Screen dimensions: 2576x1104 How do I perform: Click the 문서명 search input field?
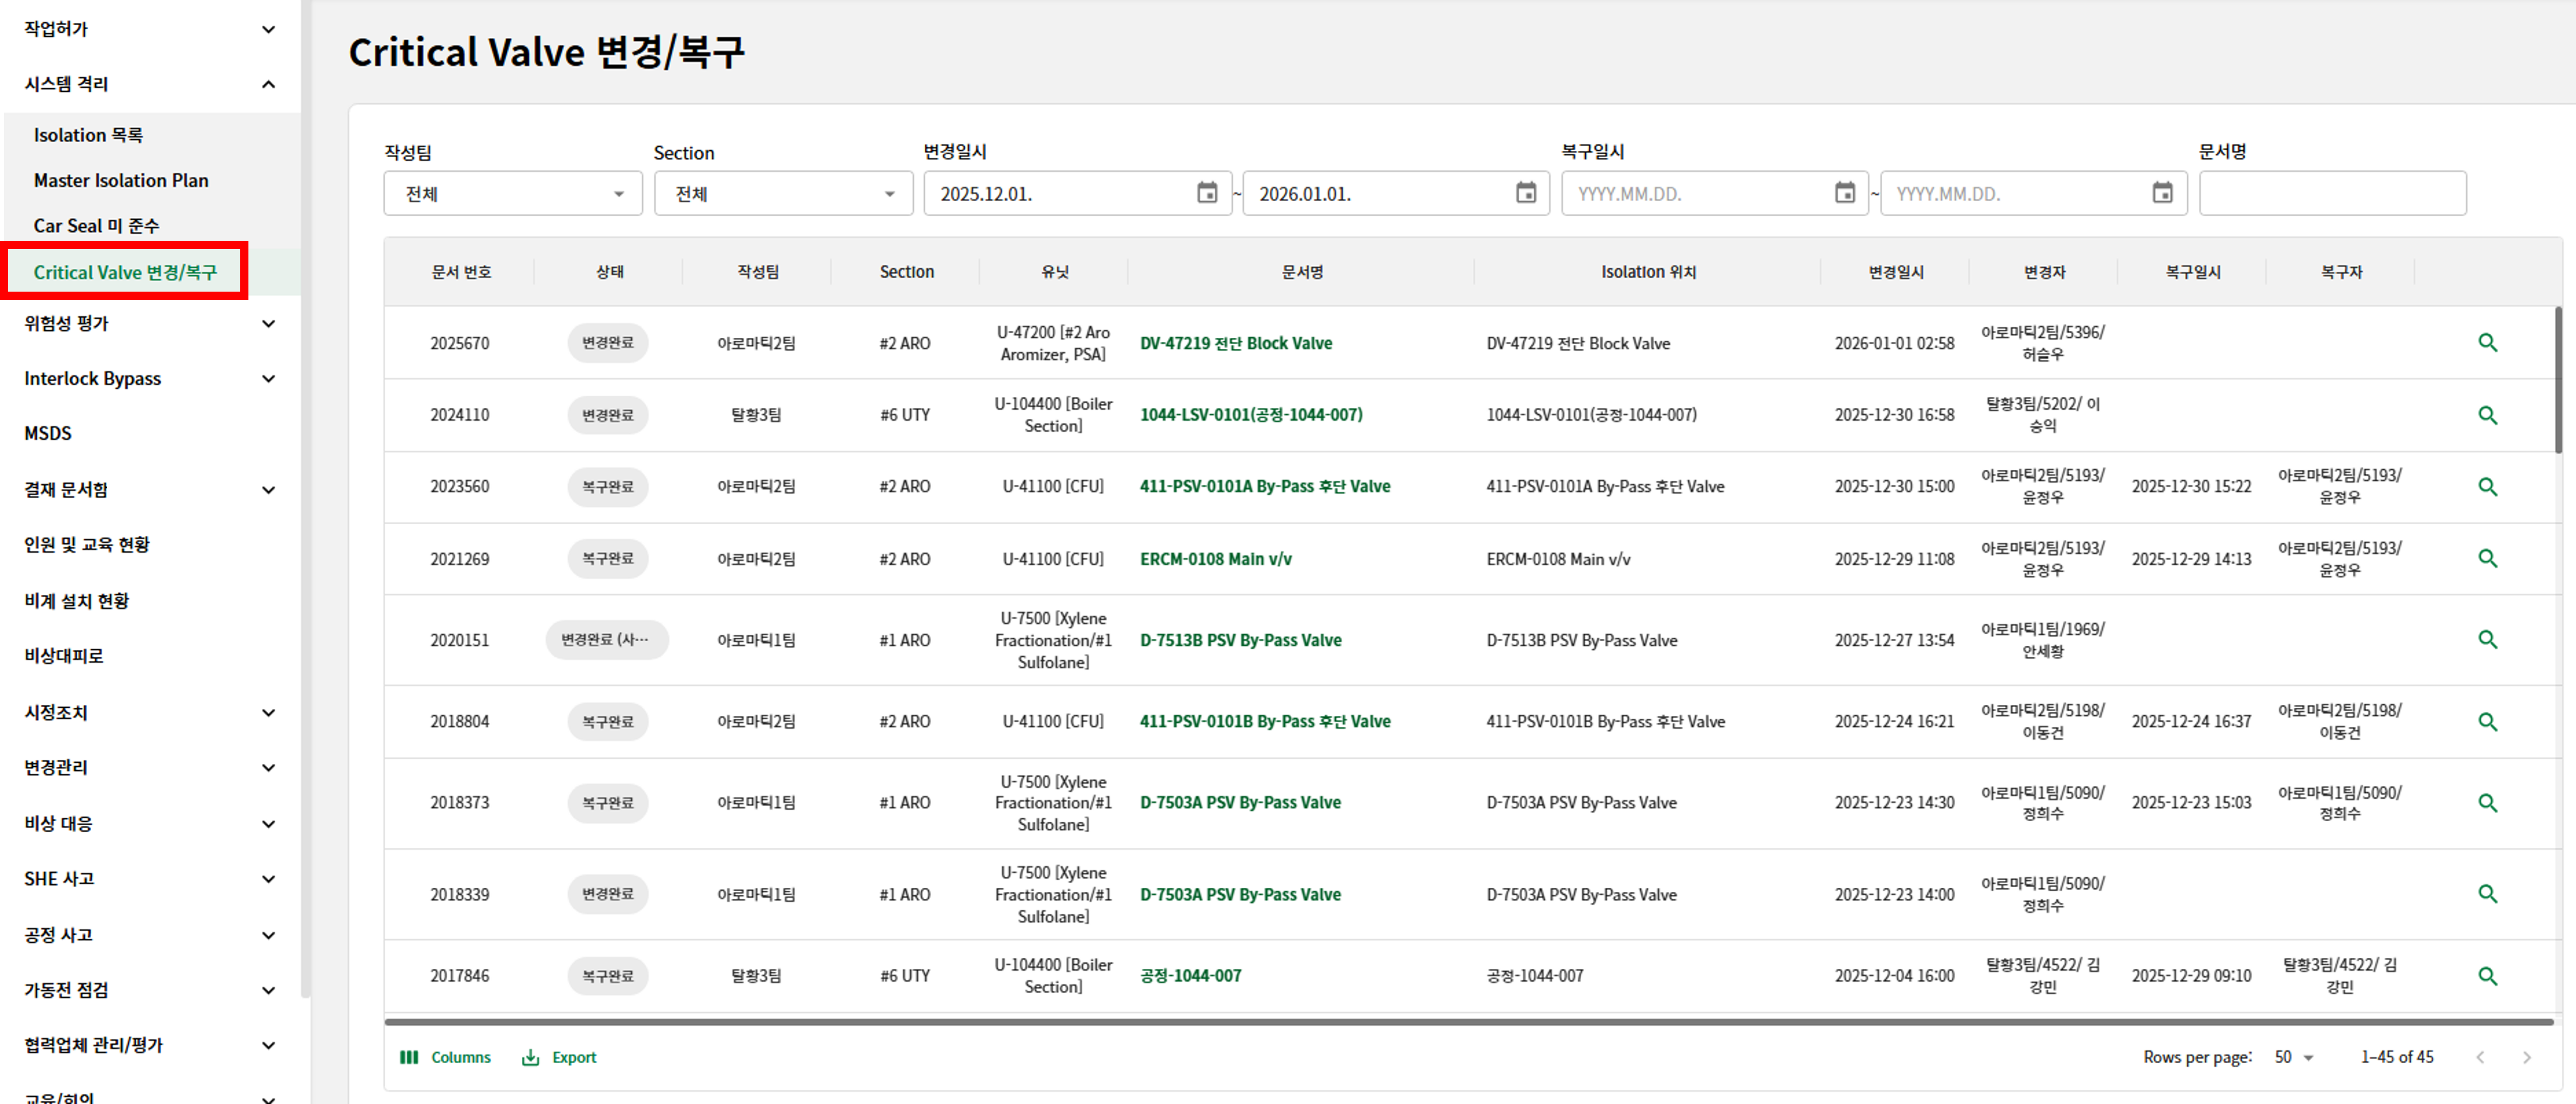(2331, 194)
